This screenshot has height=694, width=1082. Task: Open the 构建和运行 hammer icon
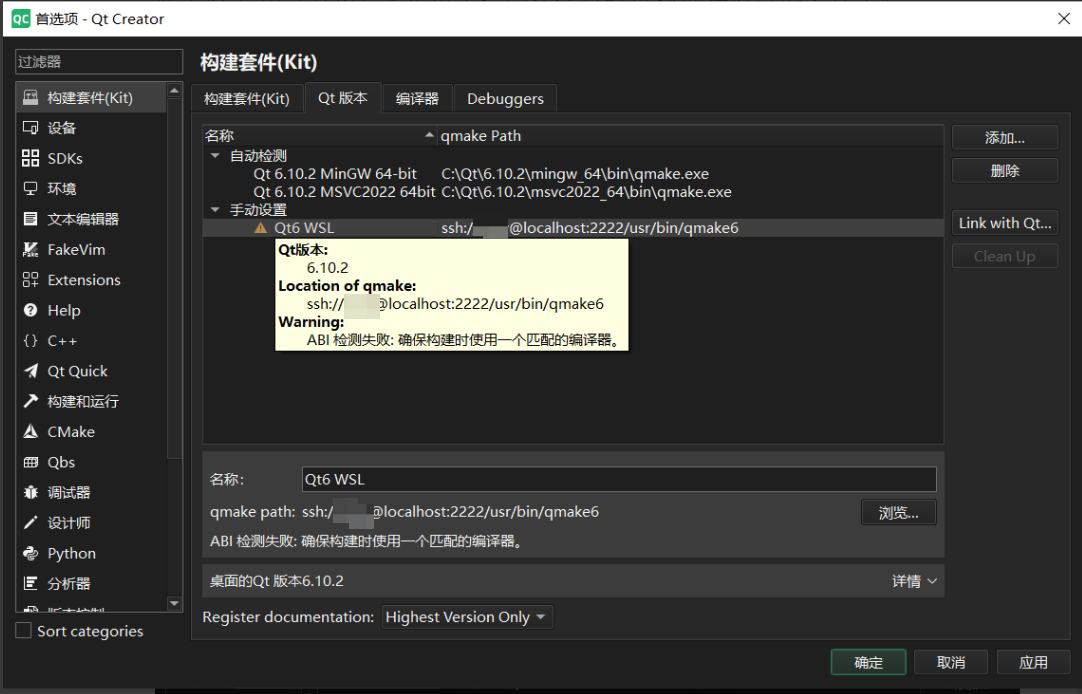click(30, 401)
